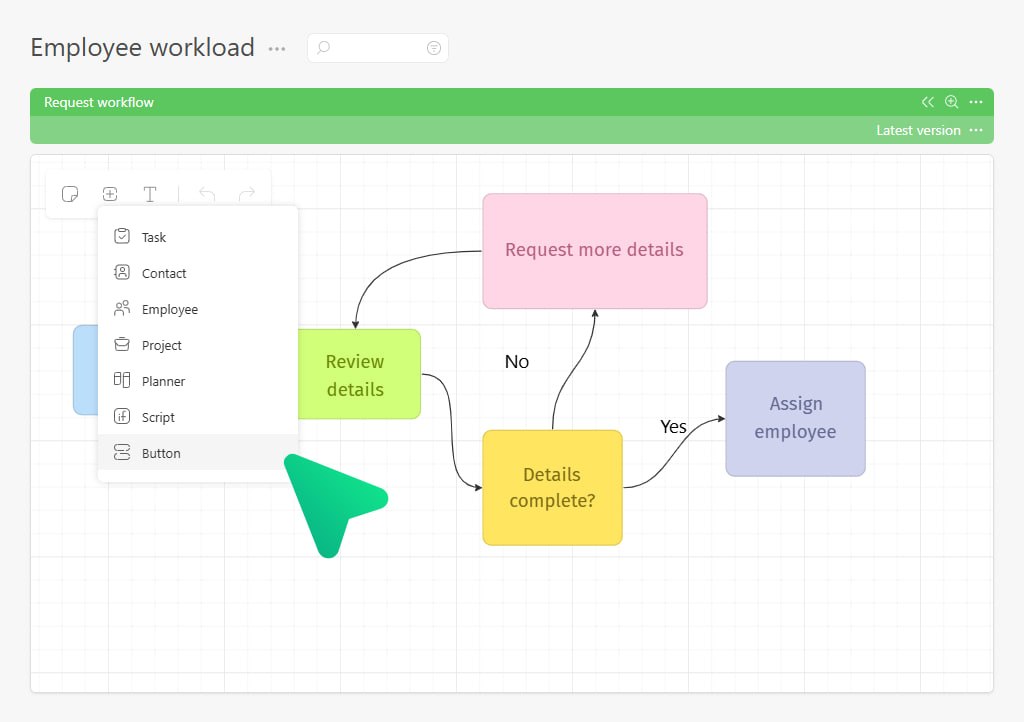The image size is (1024, 722).
Task: Click the search magnifier icon
Action: point(323,48)
